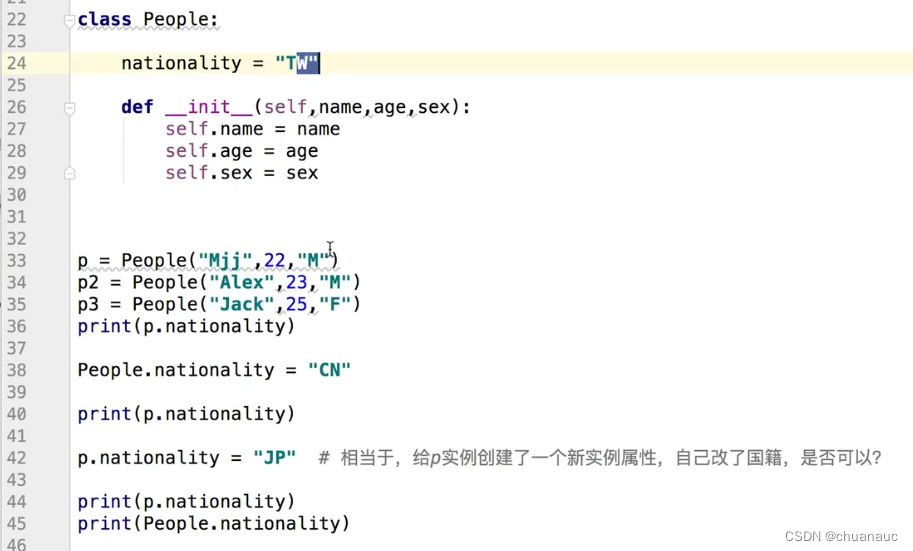Collapse the class People fold marker
913x551 pixels.
tap(69, 22)
